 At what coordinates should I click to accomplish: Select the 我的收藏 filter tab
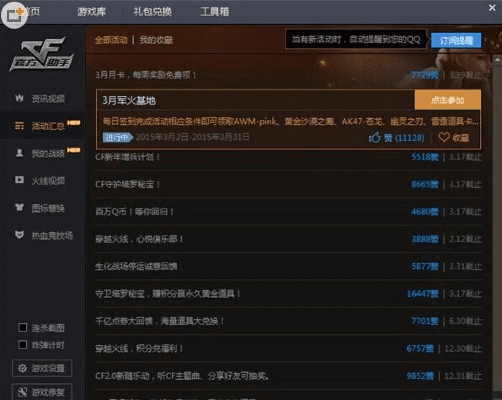point(156,40)
